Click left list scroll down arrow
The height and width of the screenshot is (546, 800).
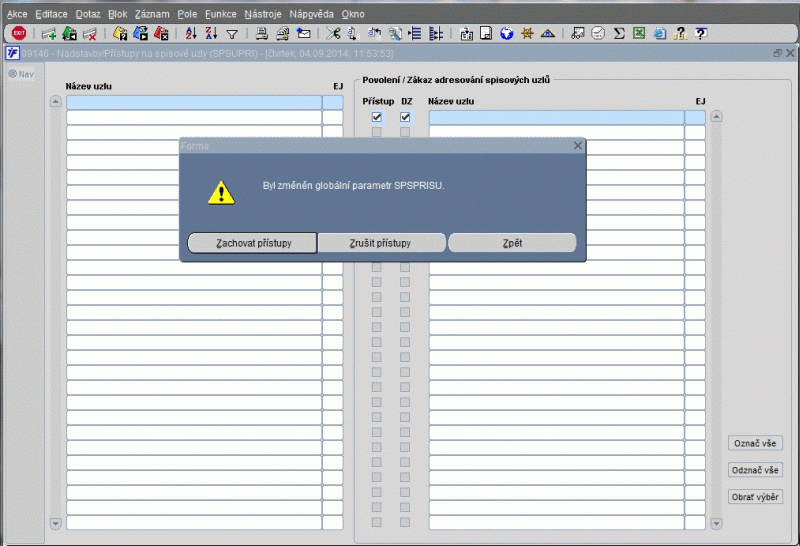click(56, 524)
